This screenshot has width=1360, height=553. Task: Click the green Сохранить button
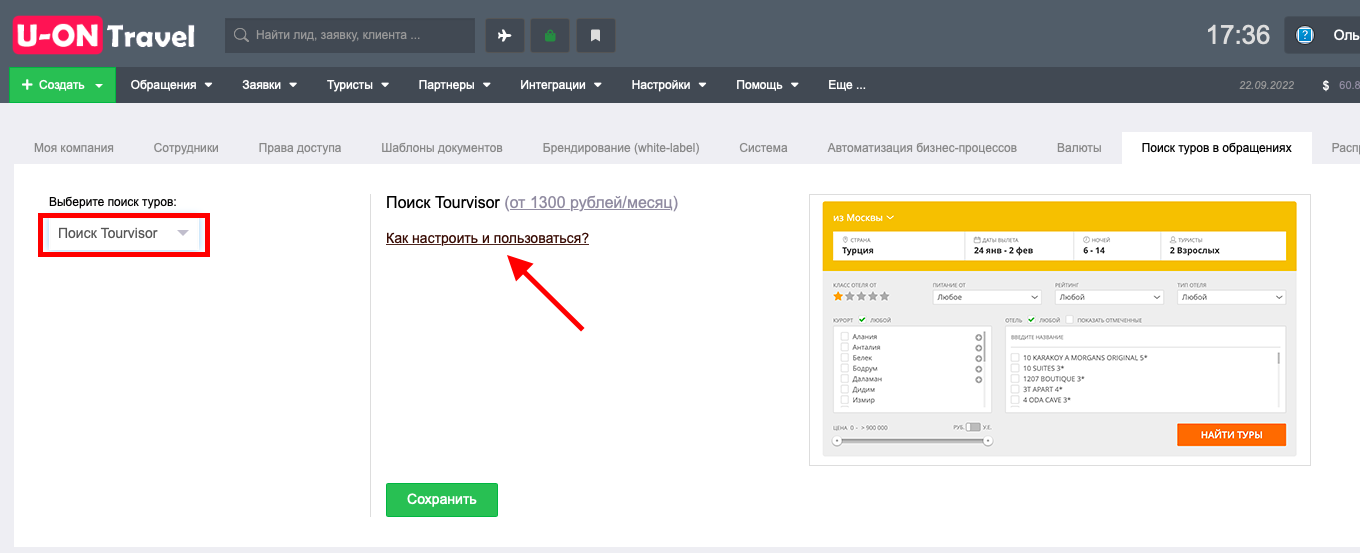coord(442,500)
